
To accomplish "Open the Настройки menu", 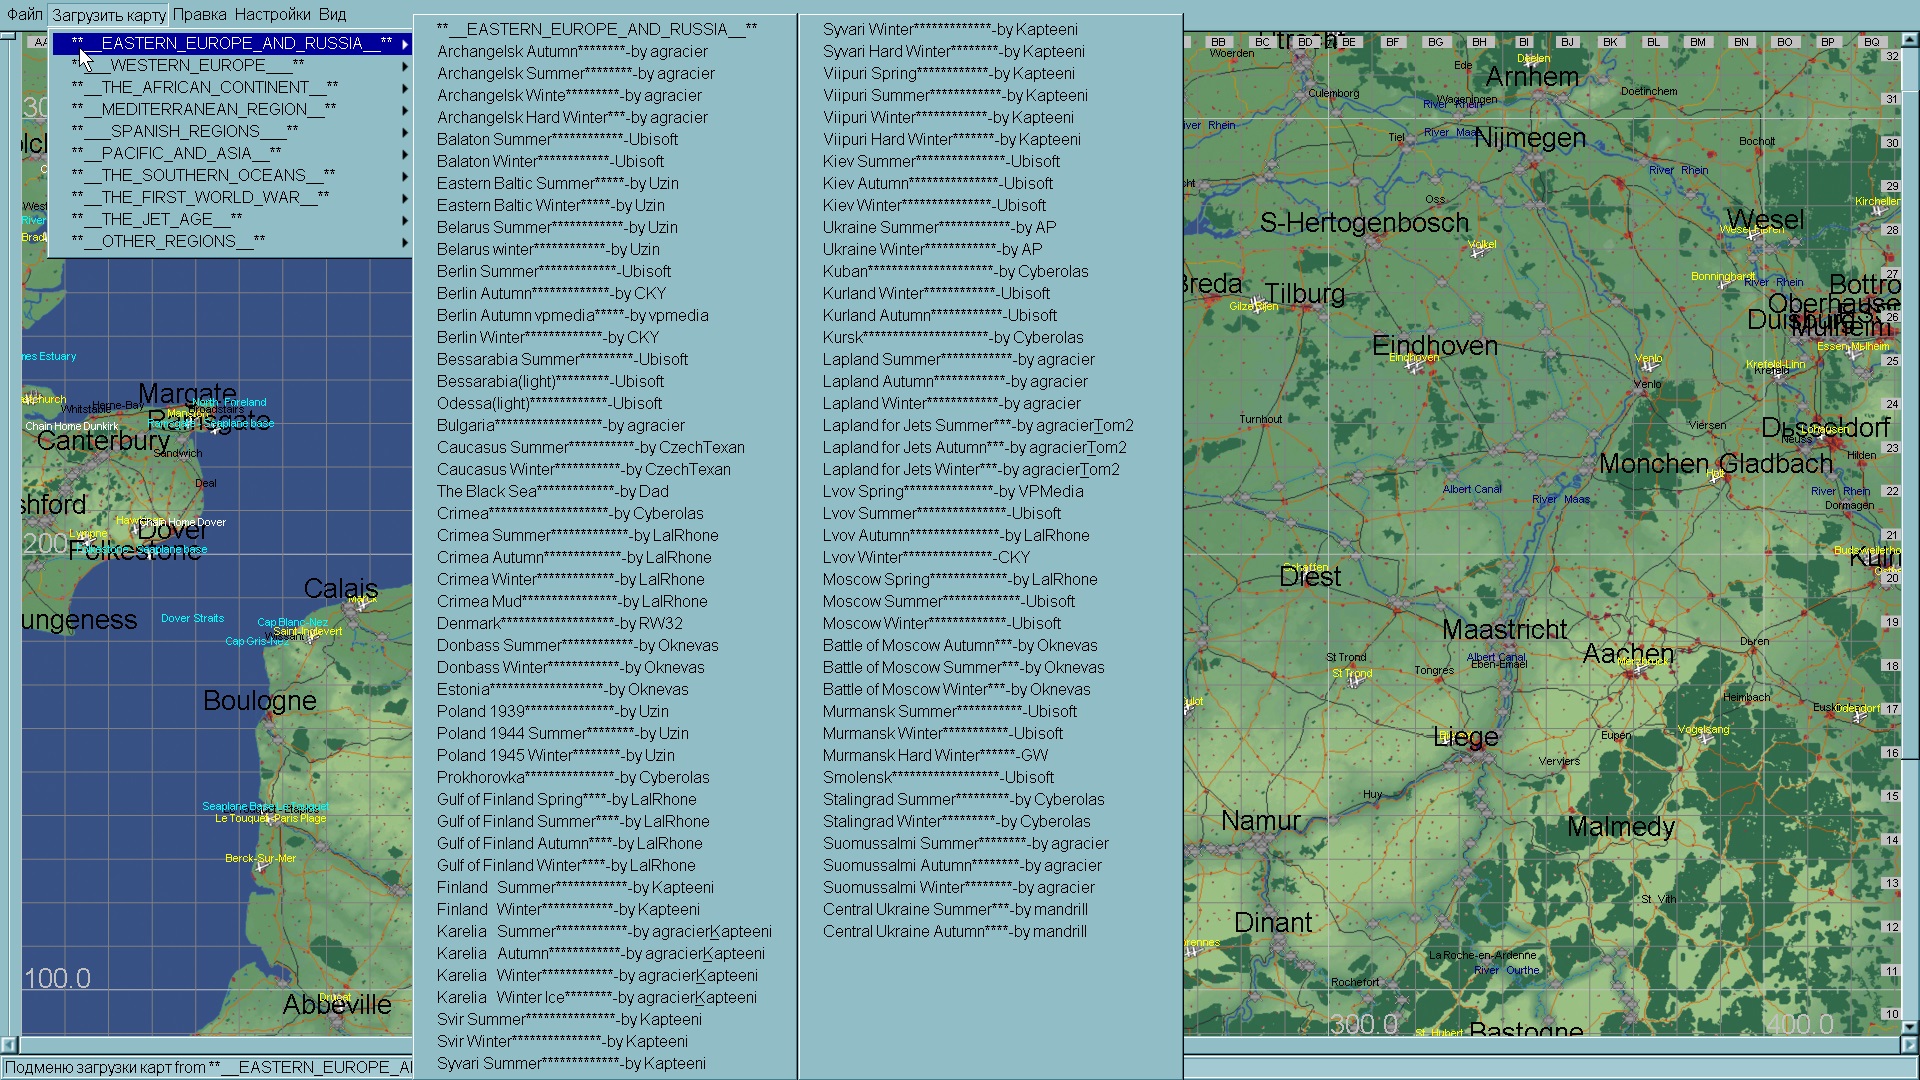I will click(x=272, y=14).
